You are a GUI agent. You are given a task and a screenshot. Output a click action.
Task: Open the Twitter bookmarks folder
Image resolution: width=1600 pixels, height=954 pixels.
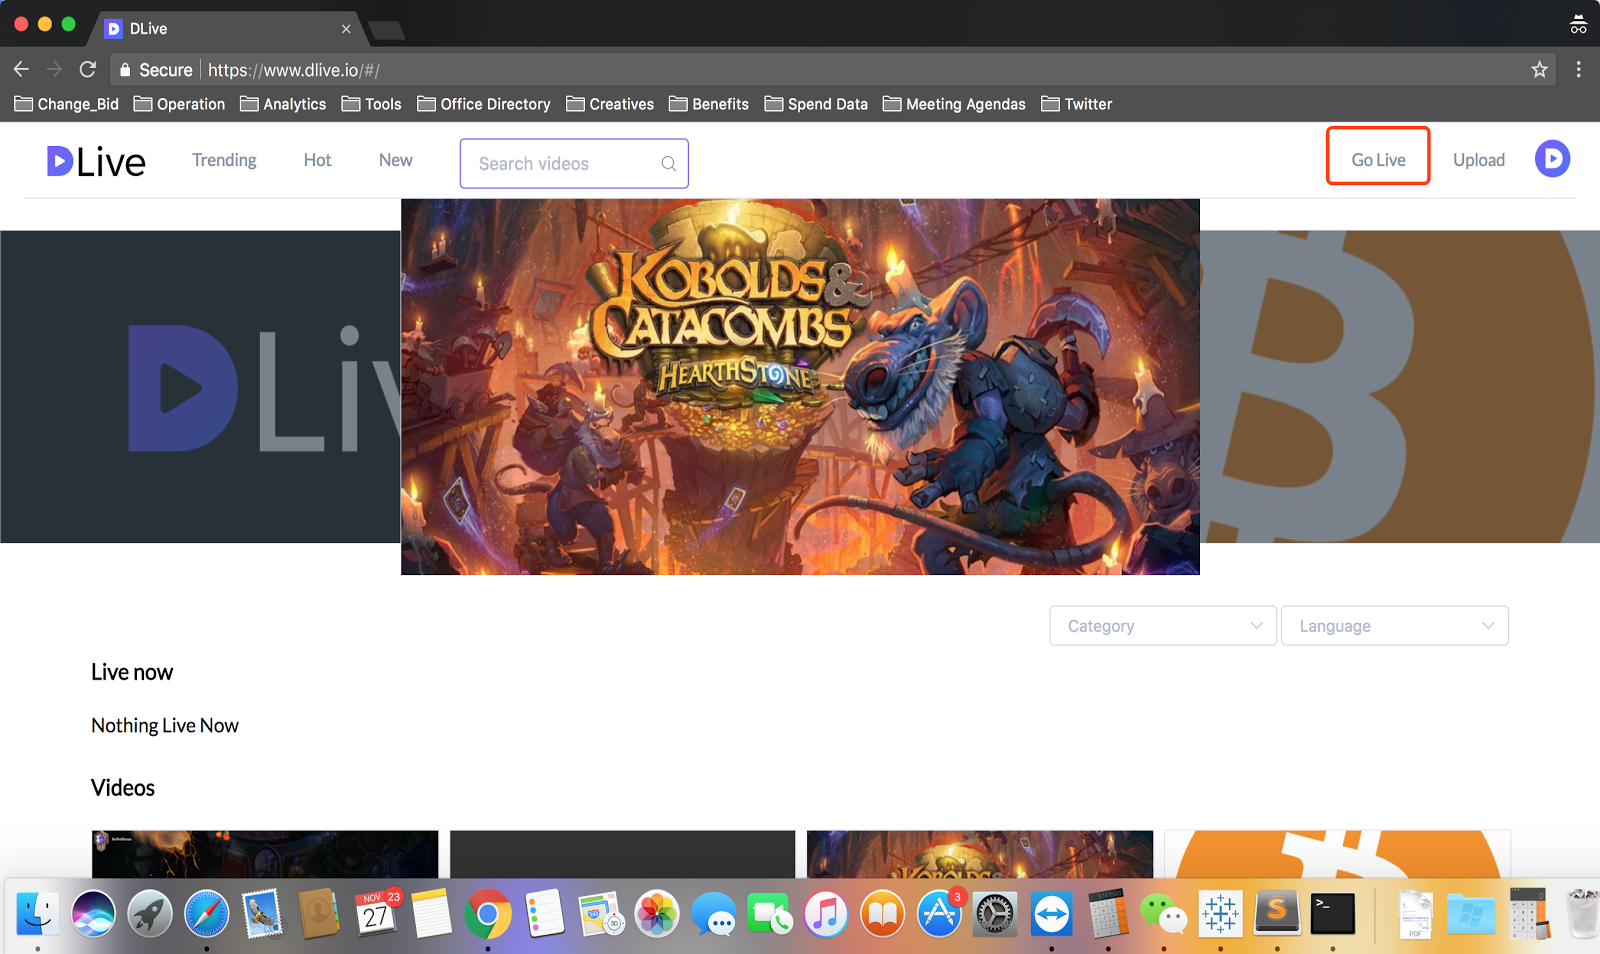pyautogui.click(x=1077, y=104)
